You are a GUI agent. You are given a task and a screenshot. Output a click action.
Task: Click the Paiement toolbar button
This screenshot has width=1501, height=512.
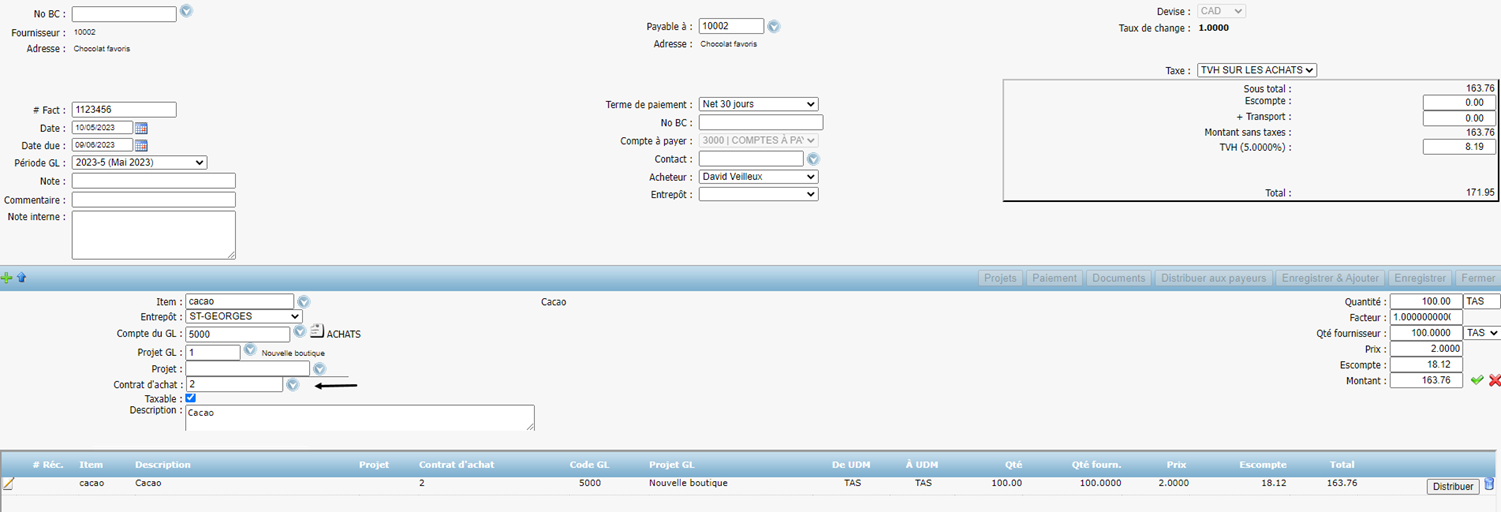pos(1055,278)
